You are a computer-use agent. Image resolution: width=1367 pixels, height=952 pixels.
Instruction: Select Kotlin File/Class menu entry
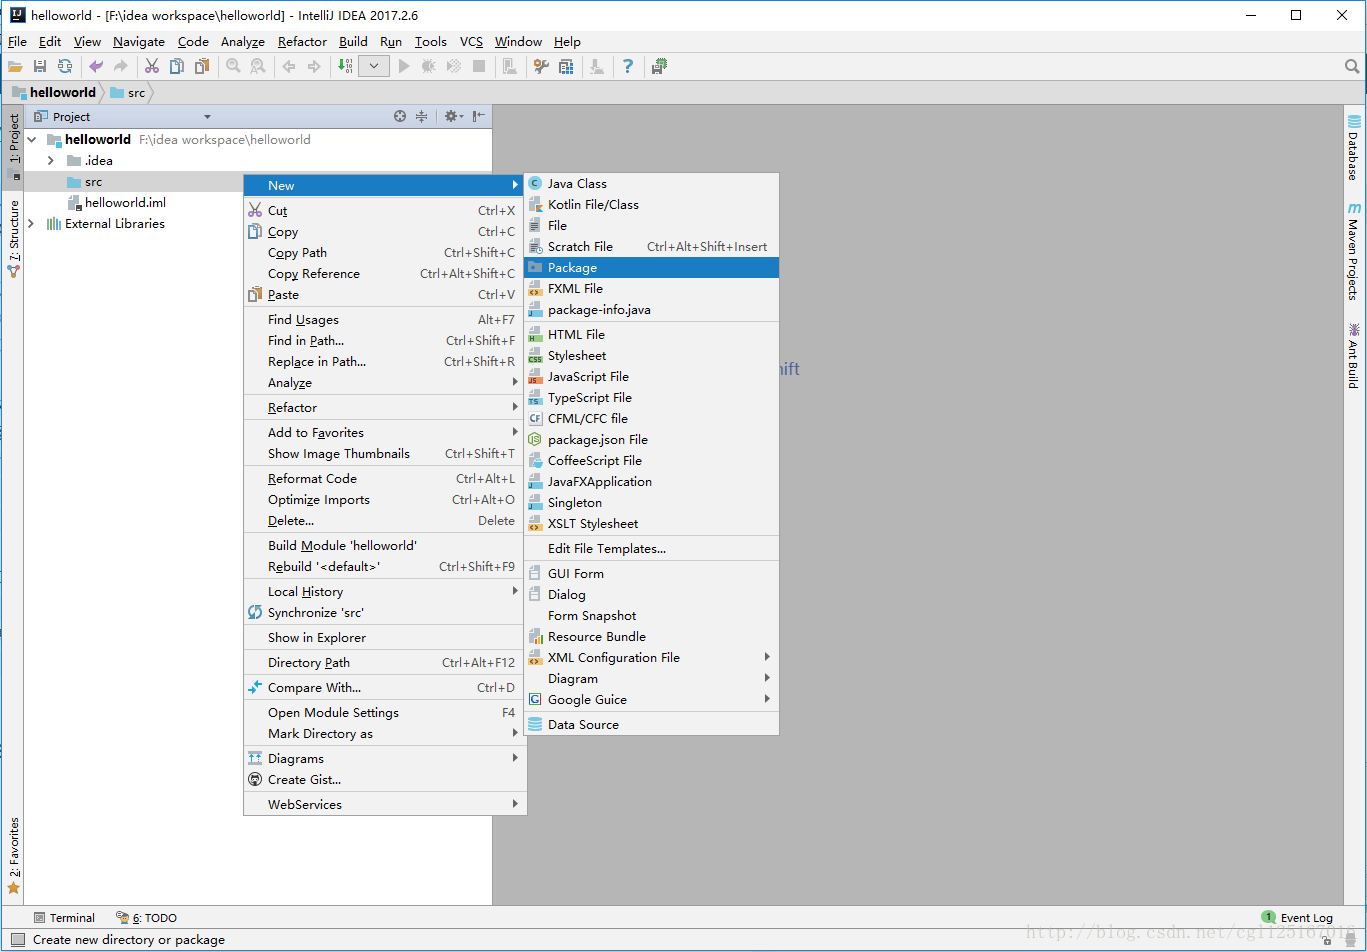coord(651,204)
